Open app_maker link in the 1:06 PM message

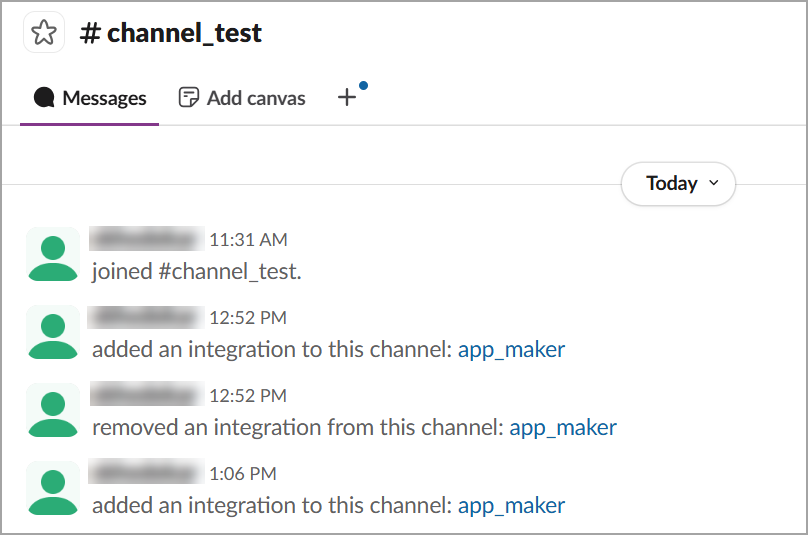(511, 506)
